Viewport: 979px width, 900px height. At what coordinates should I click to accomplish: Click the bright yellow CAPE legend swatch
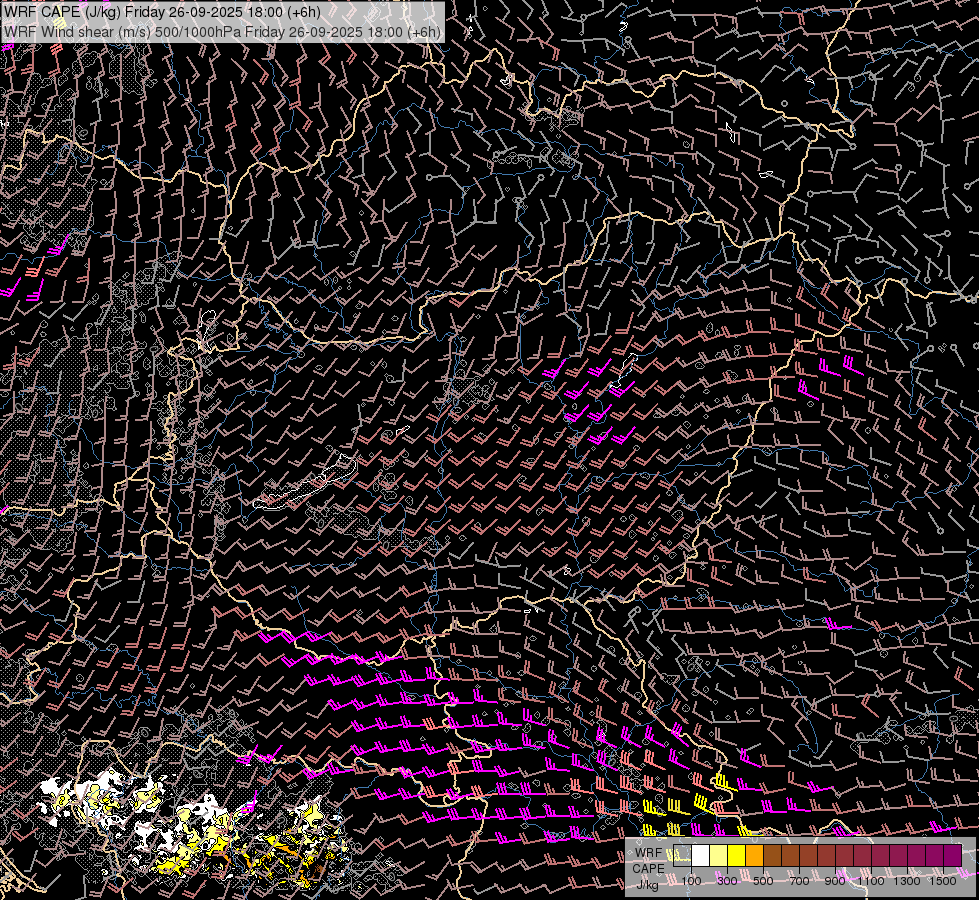(737, 855)
